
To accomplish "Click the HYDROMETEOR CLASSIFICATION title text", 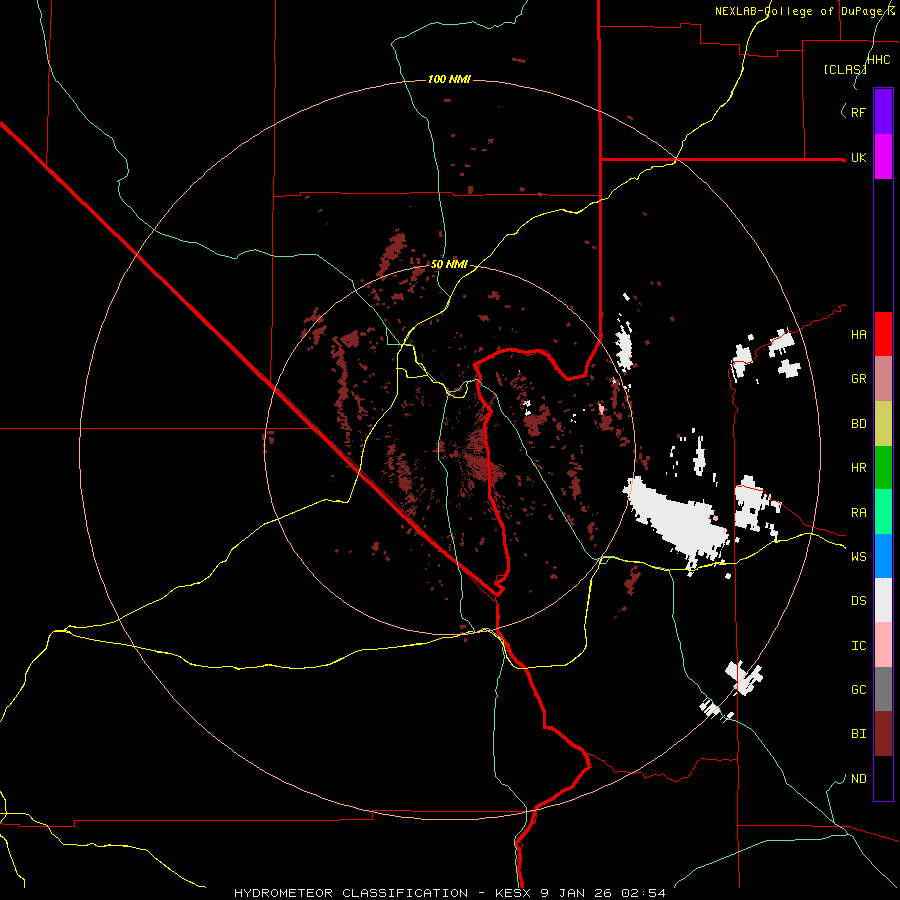I will click(351, 893).
